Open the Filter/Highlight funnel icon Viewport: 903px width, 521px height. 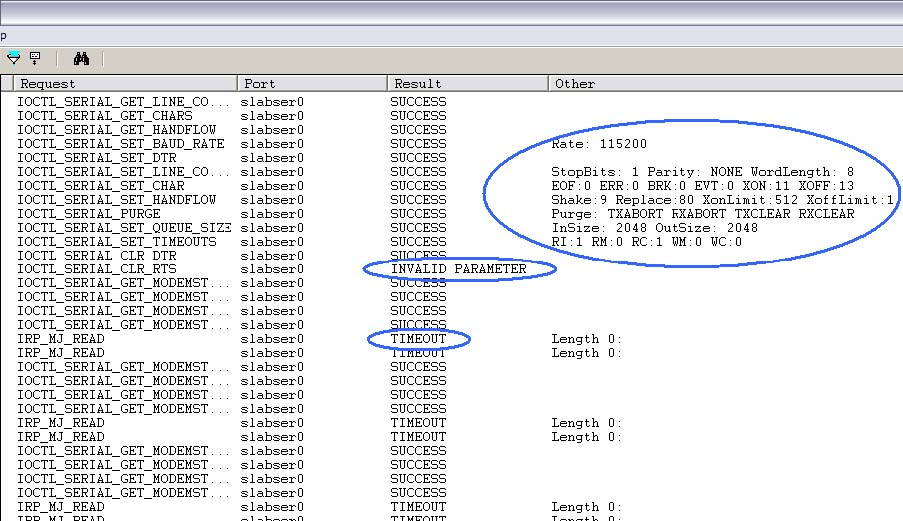tap(13, 59)
